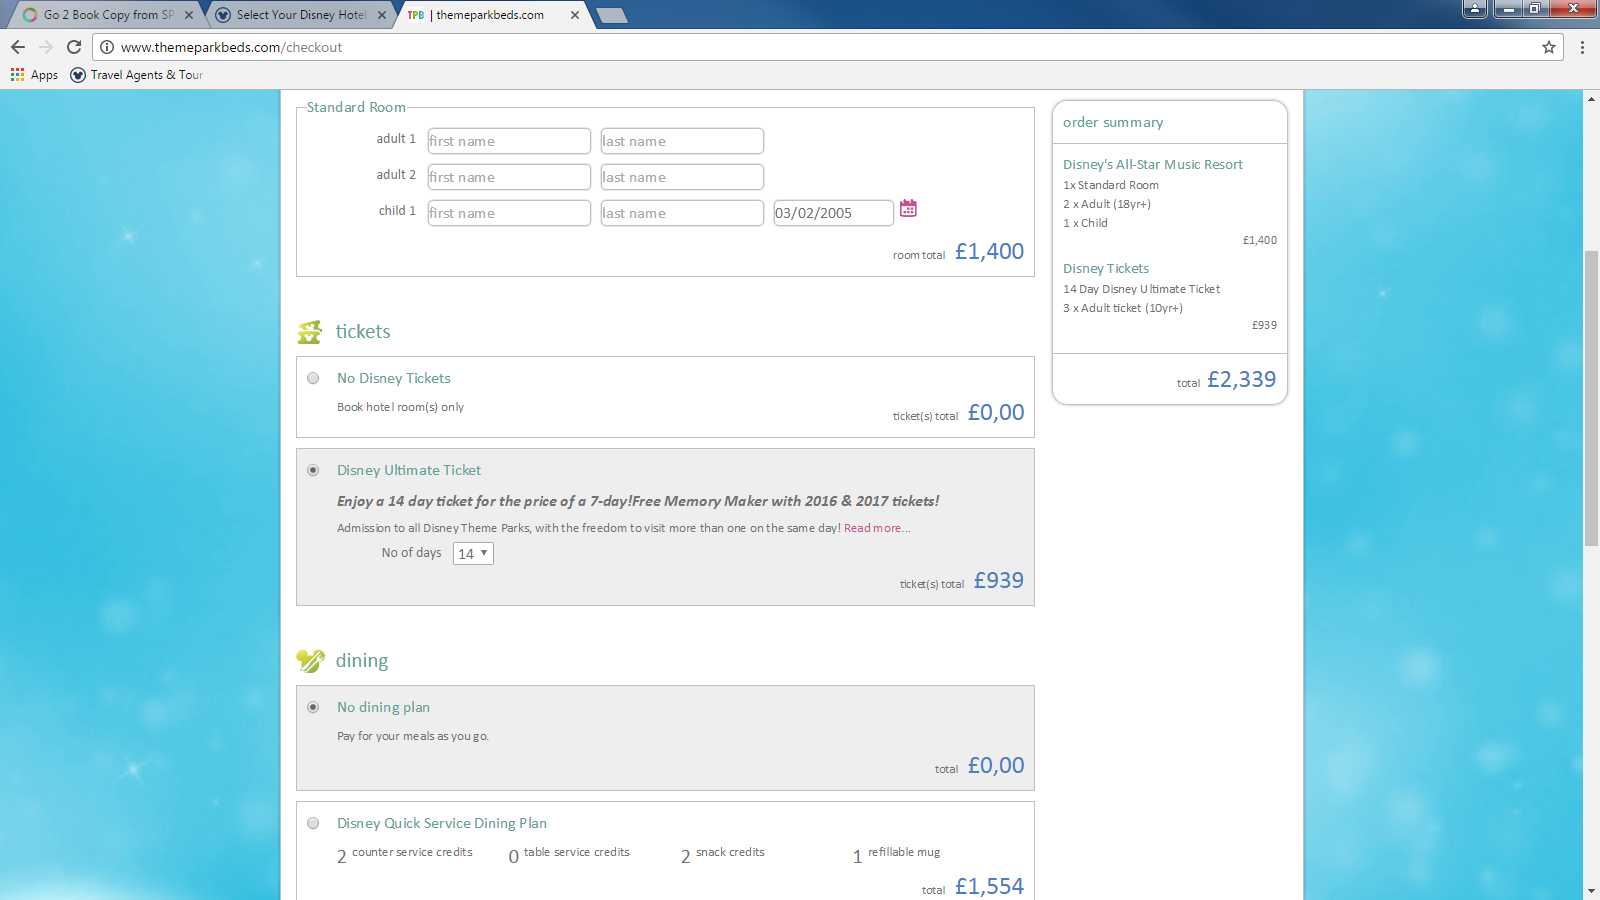Select the No Disney Tickets option
The width and height of the screenshot is (1600, 900).
coord(313,378)
